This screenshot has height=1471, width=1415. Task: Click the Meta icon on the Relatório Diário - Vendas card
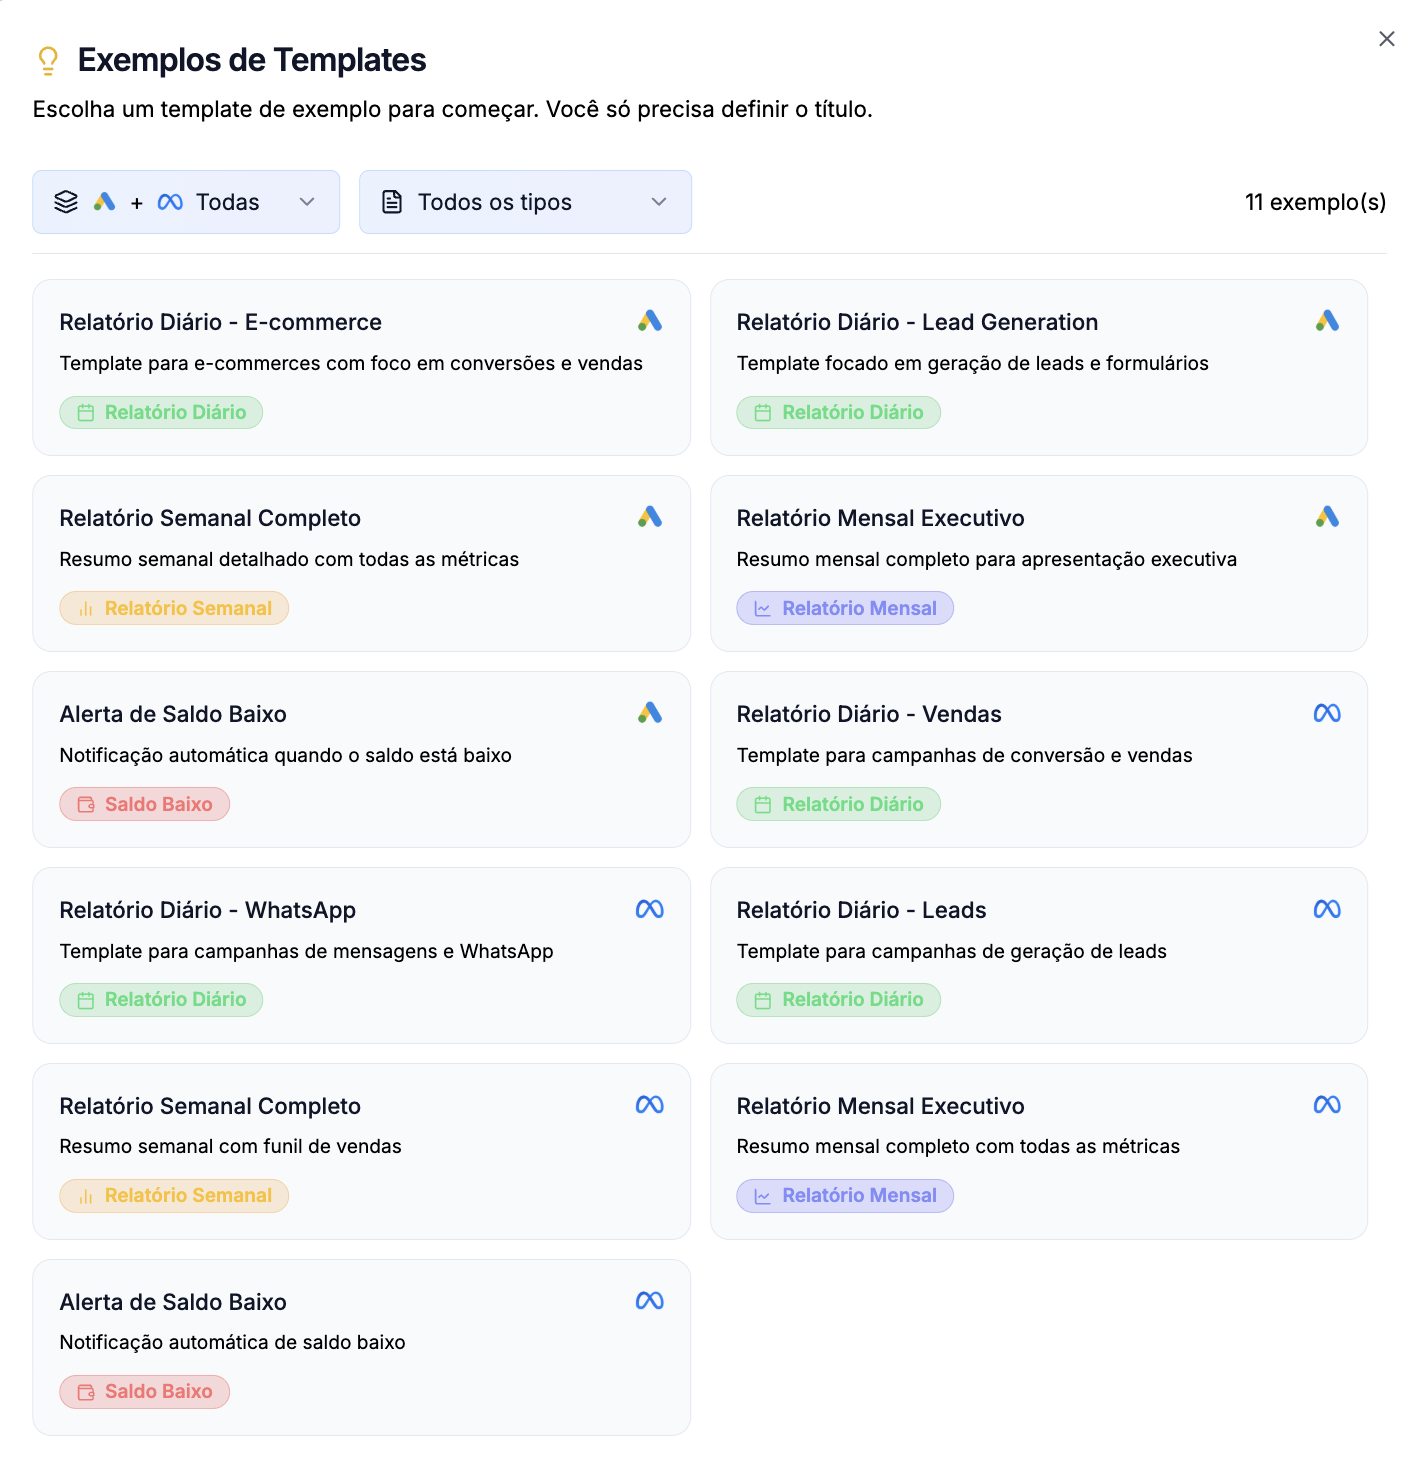(1327, 713)
